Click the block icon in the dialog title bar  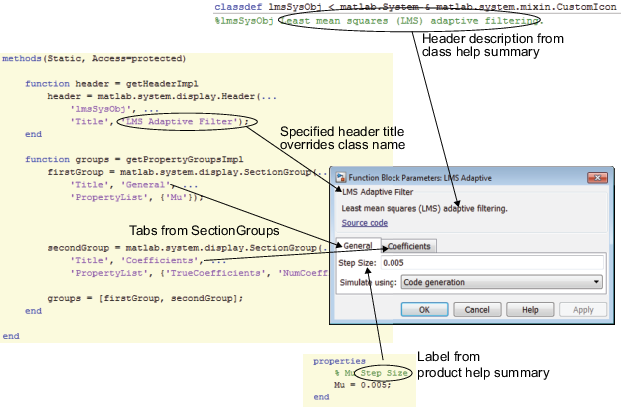coord(340,177)
